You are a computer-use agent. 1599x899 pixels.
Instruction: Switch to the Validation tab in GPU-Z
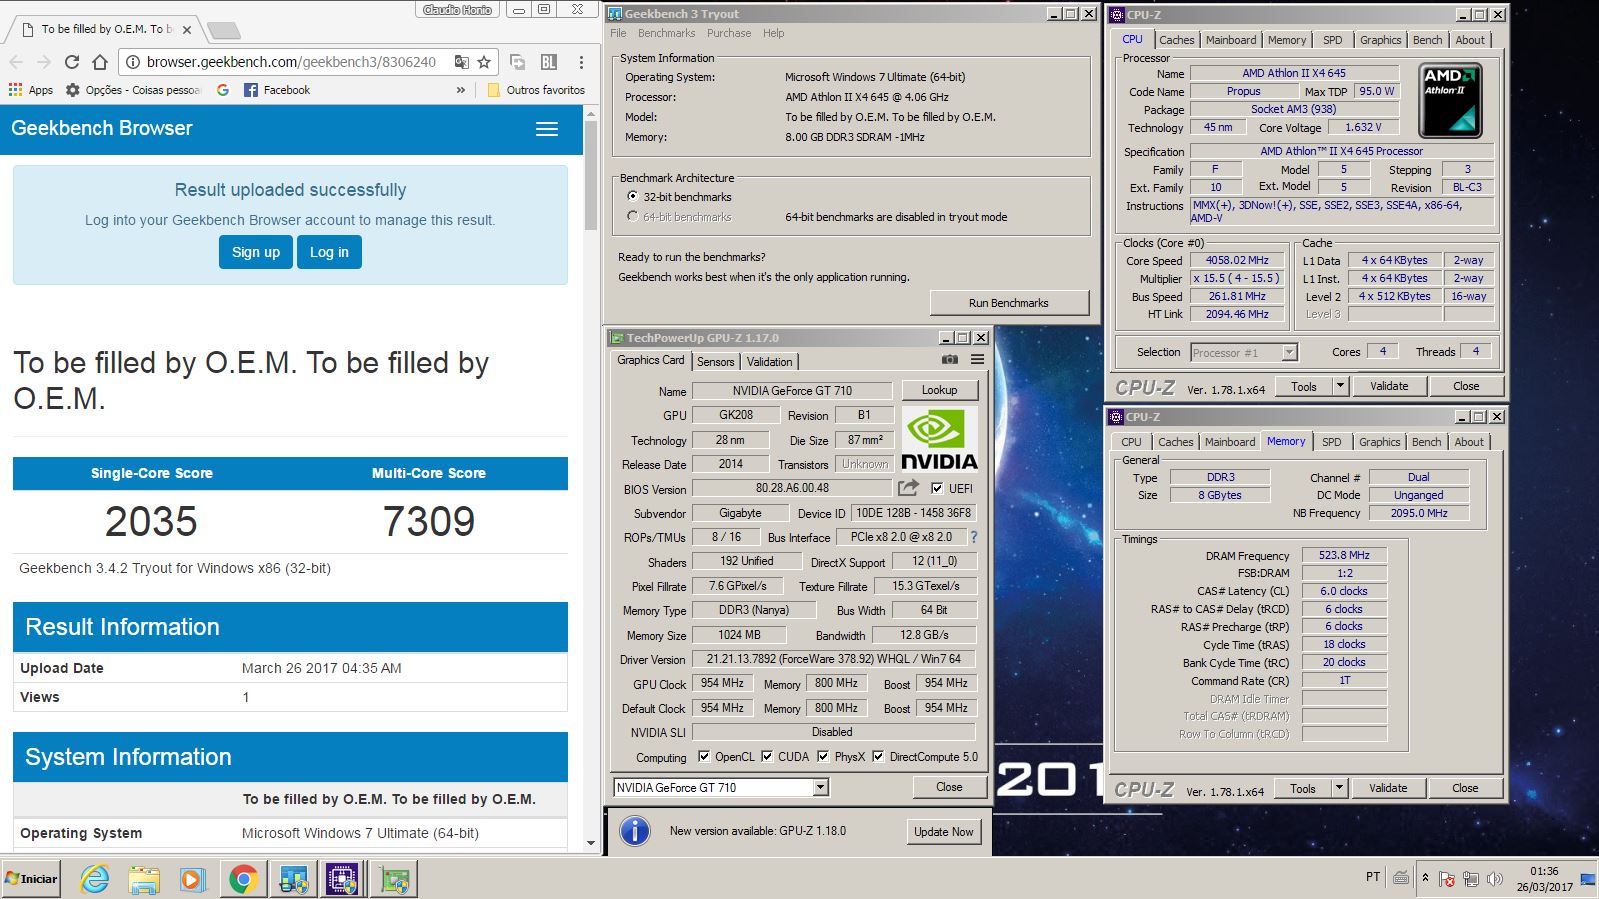769,362
